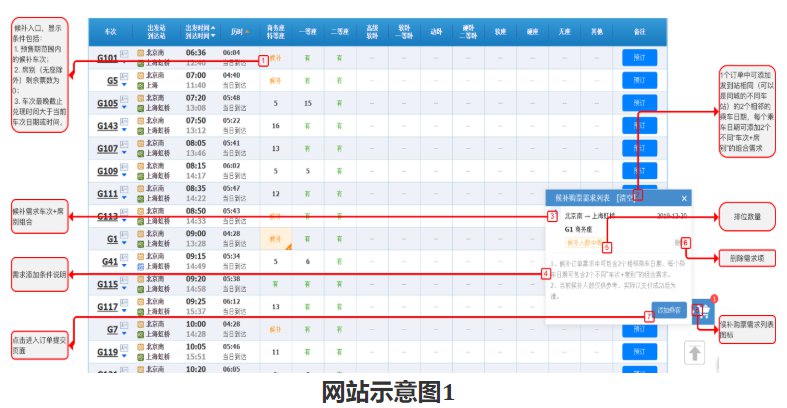Viewport: 787px width, 408px height.
Task: Click business seat count 16 for G143
Action: [x=276, y=126]
